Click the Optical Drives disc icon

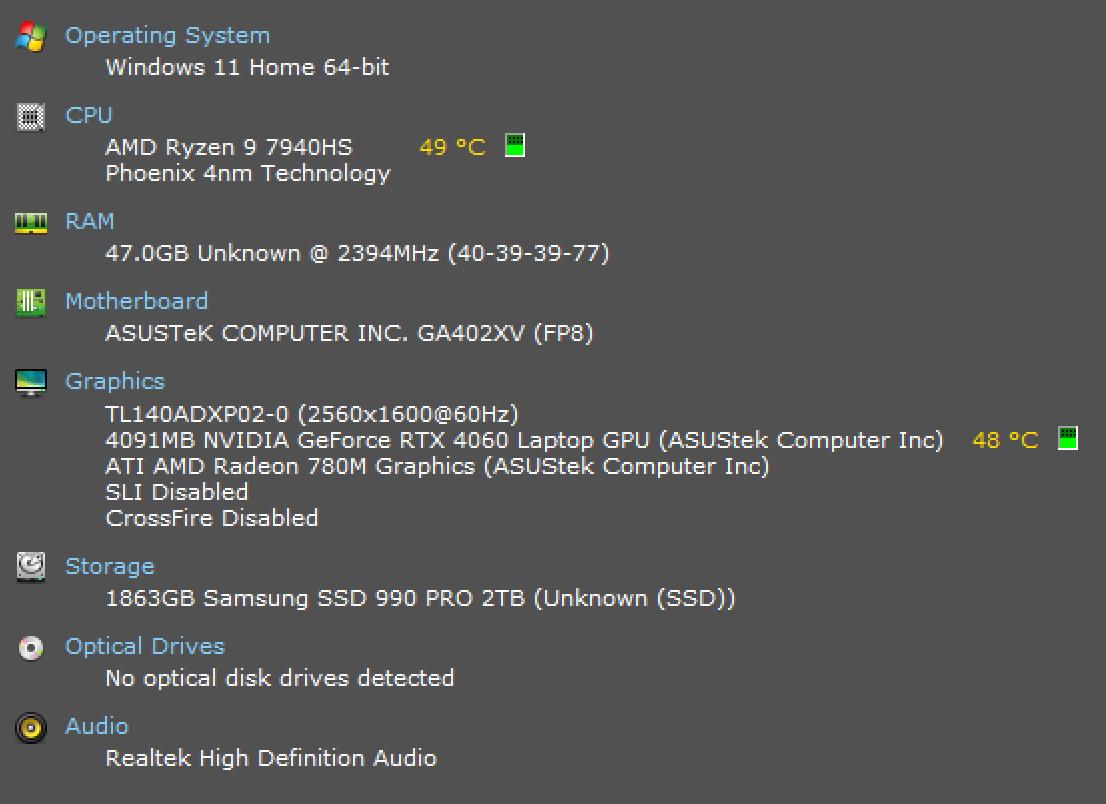[x=31, y=648]
